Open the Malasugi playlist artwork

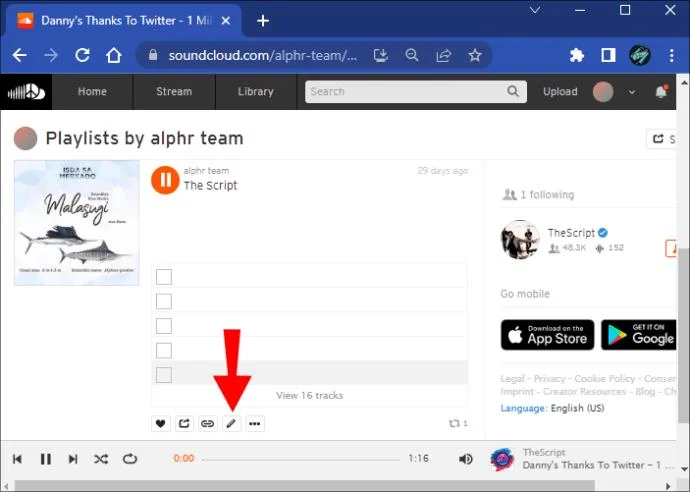(77, 223)
